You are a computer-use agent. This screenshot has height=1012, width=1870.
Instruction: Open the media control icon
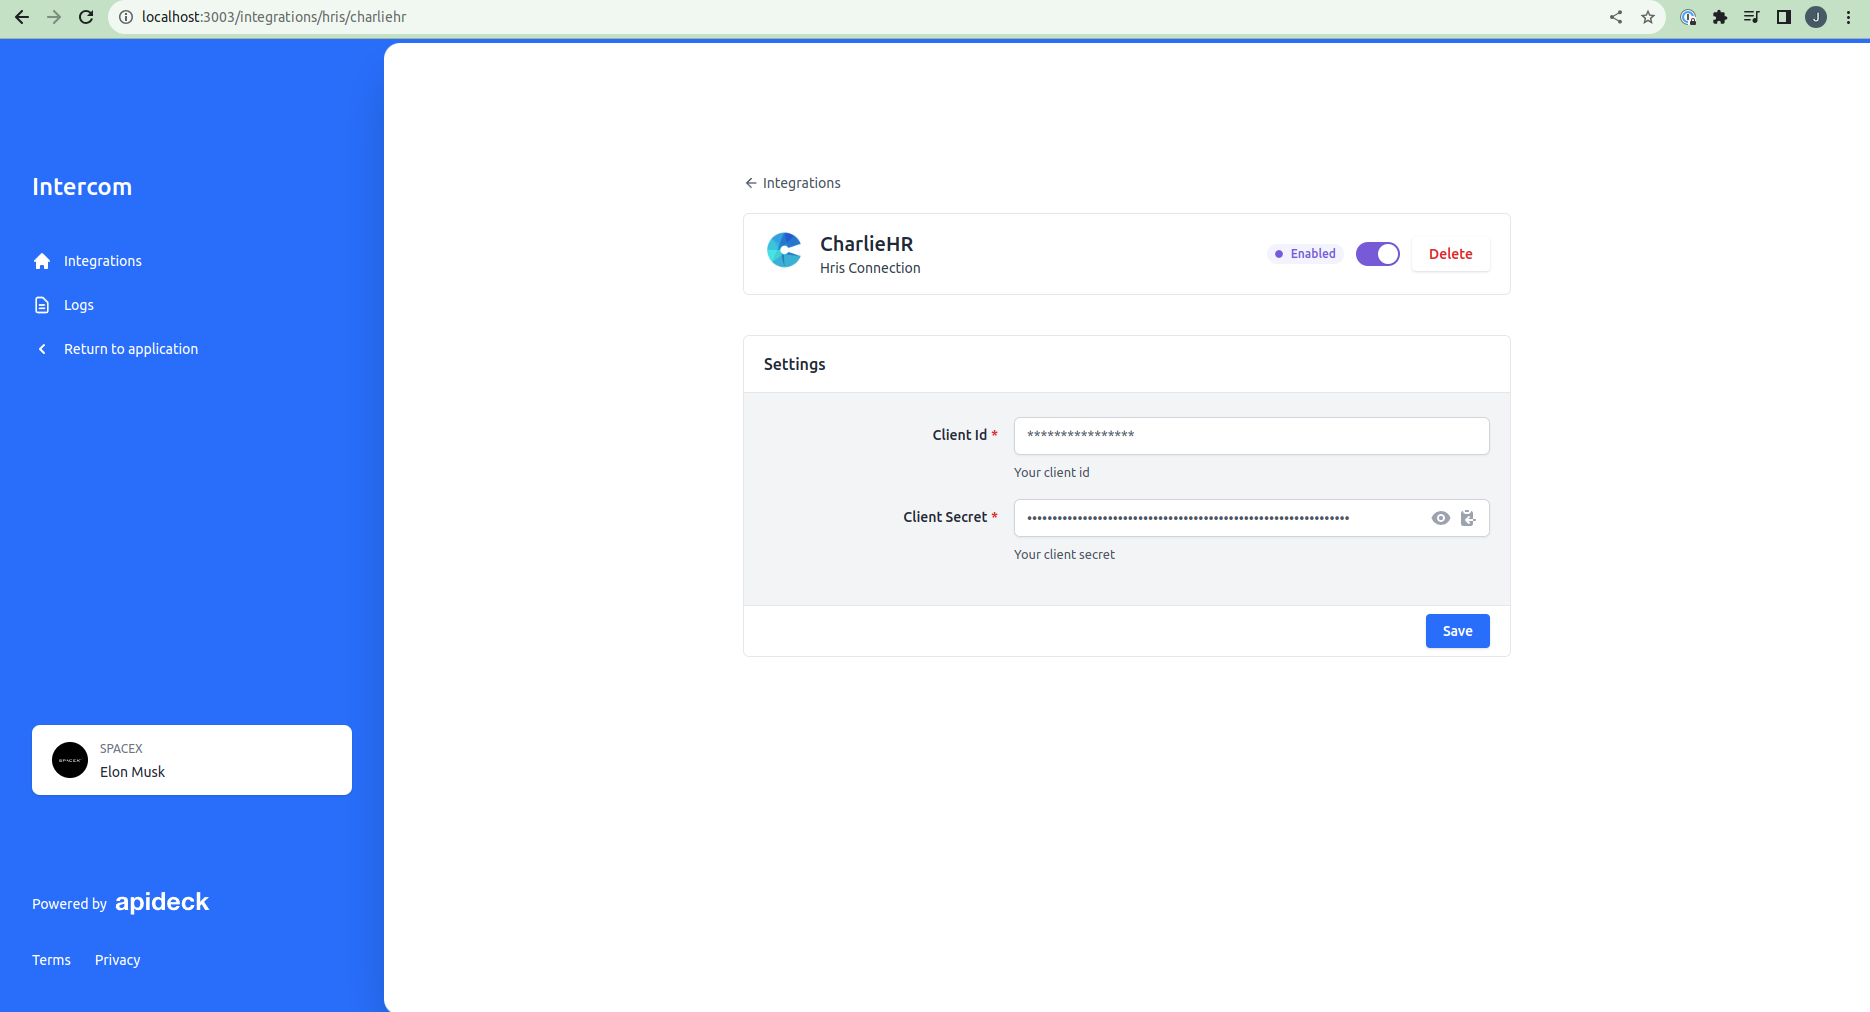[1752, 17]
